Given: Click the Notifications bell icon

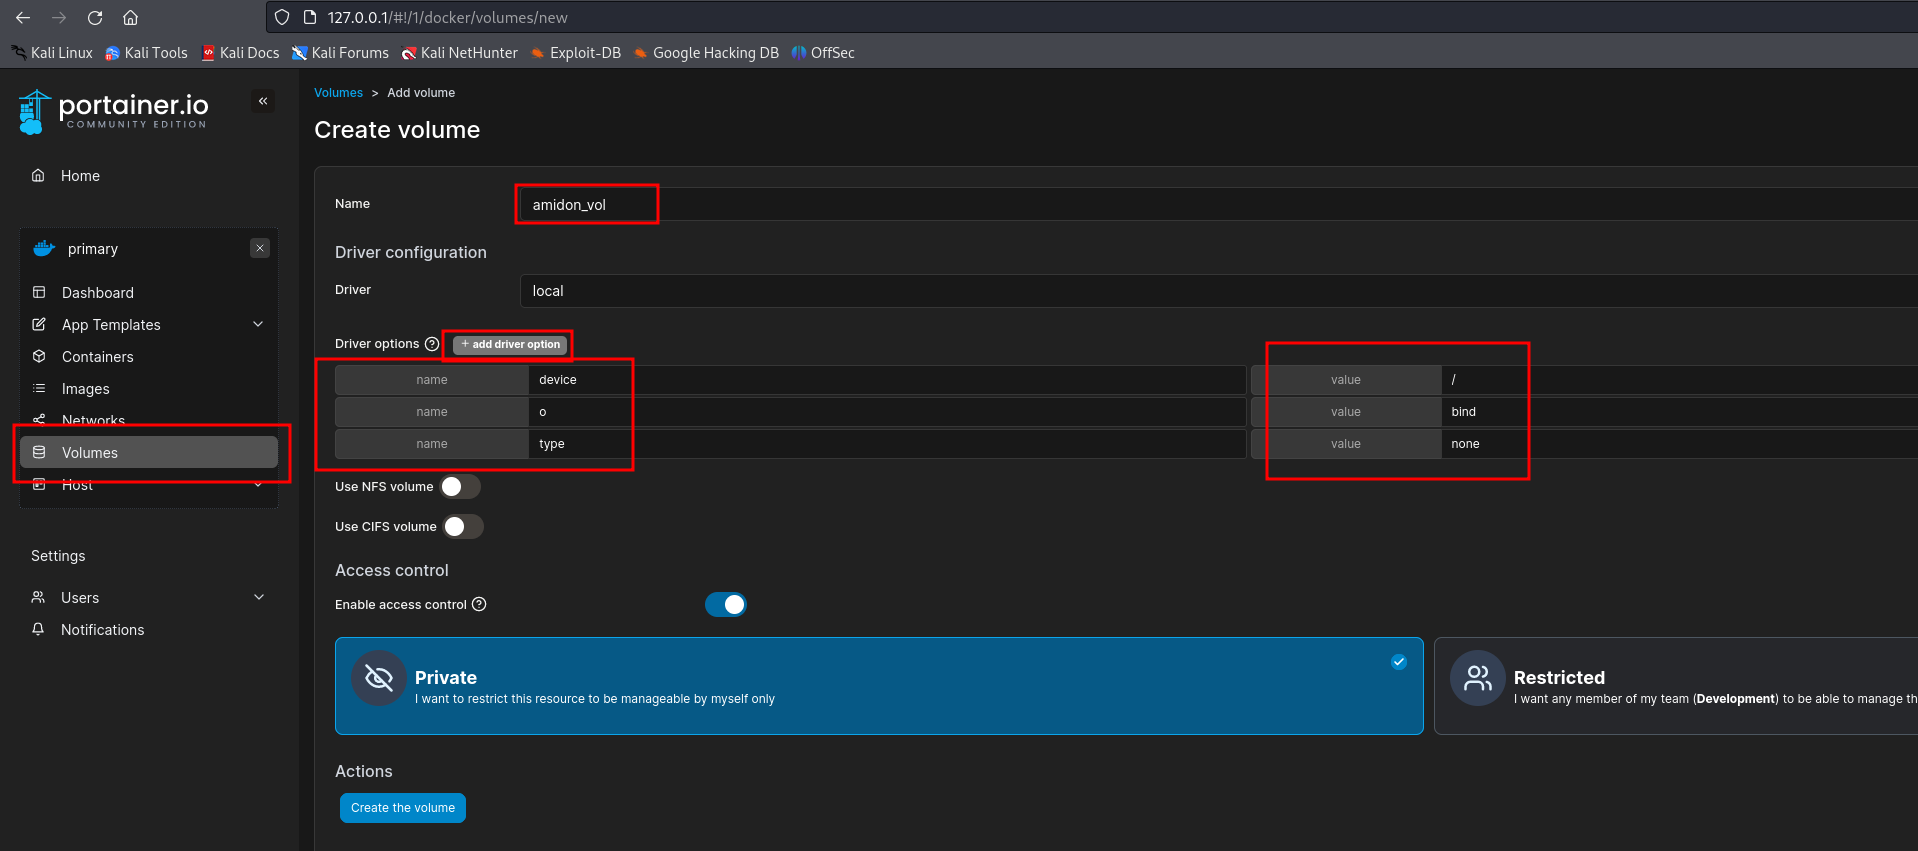Looking at the screenshot, I should [x=38, y=629].
